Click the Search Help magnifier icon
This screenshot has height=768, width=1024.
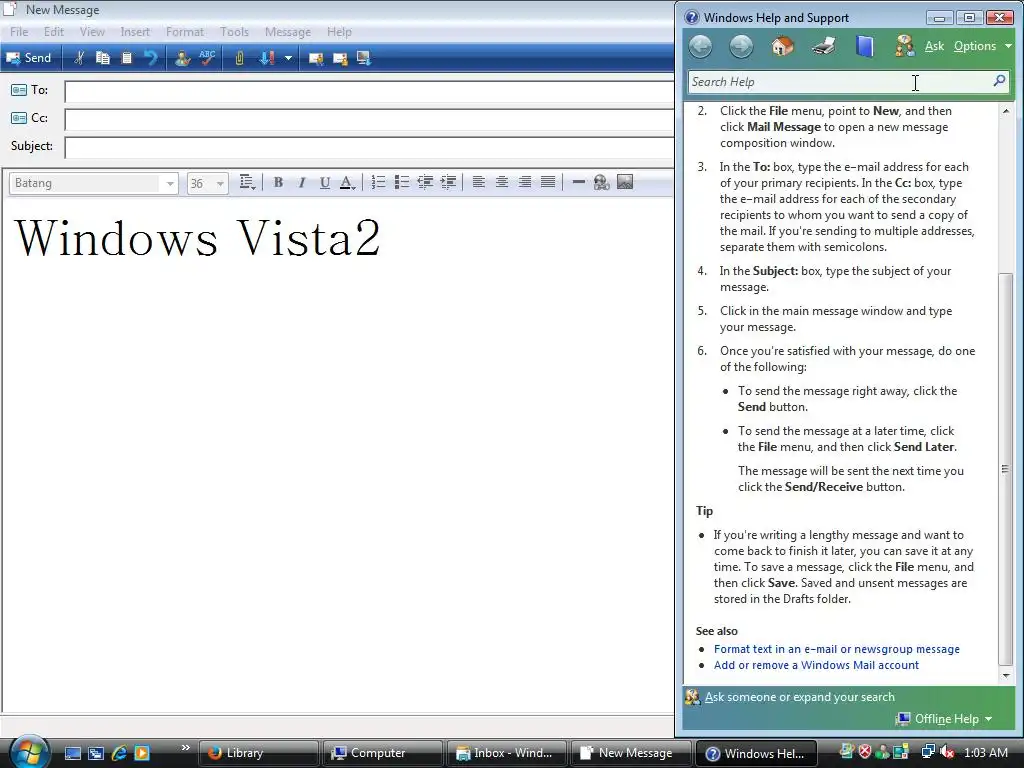click(999, 82)
